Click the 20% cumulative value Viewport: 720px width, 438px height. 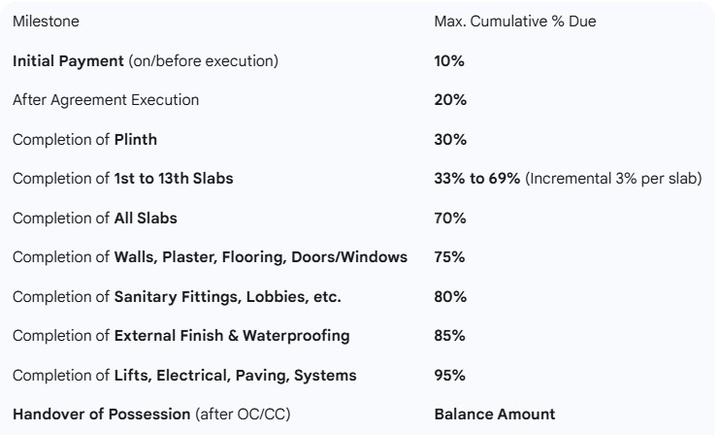450,100
